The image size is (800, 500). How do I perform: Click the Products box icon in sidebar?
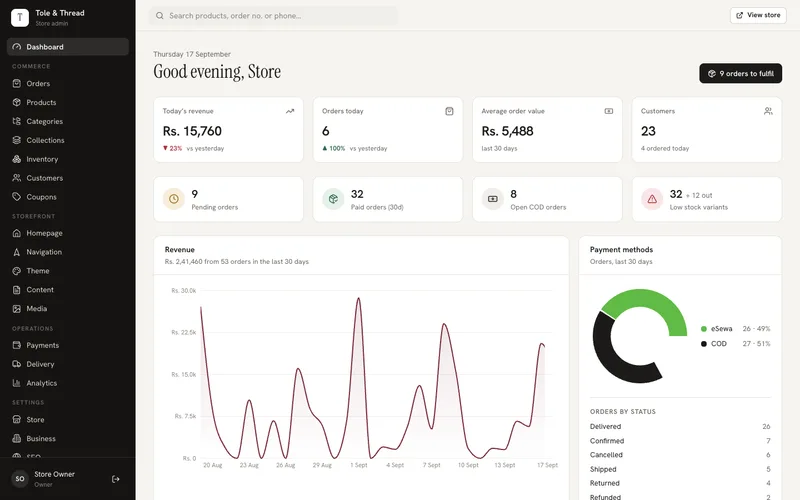click(17, 102)
